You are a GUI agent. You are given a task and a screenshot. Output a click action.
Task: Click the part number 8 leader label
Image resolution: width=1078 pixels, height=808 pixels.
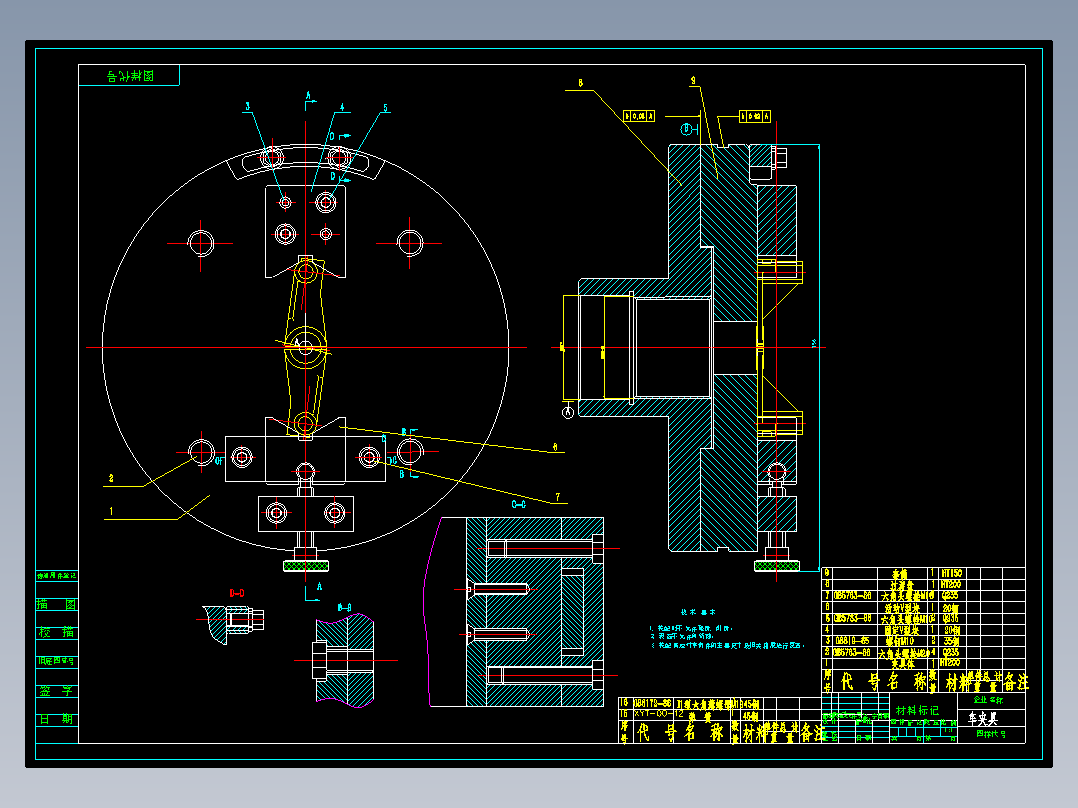580,83
